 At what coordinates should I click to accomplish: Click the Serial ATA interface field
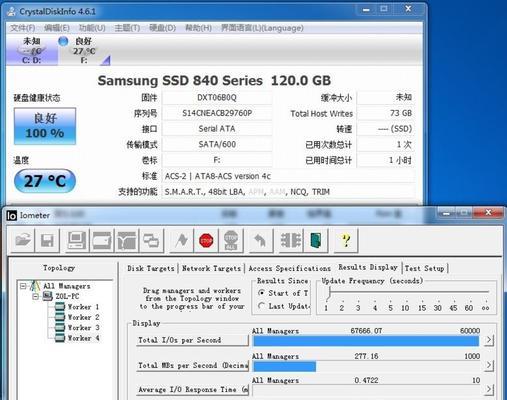coord(217,129)
